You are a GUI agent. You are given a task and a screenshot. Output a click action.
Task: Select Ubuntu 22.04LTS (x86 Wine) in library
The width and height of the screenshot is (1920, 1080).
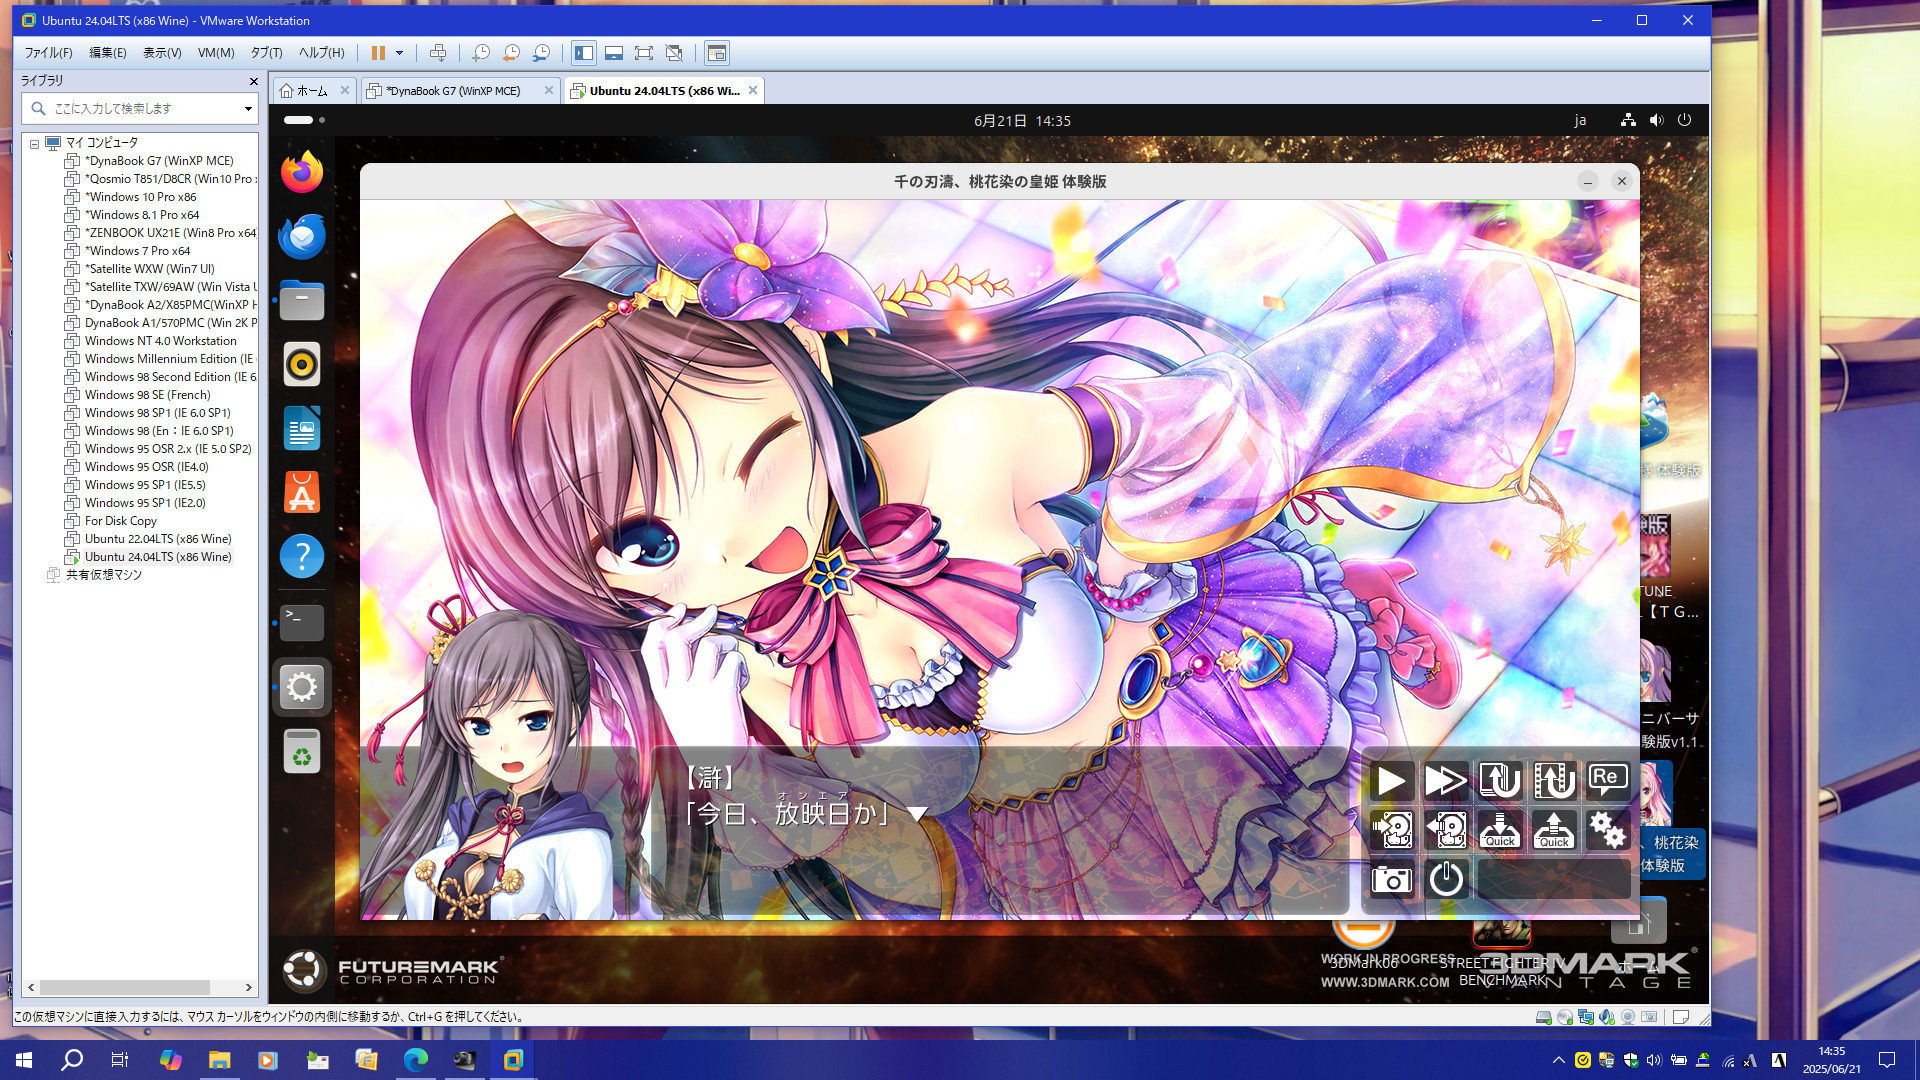pyautogui.click(x=158, y=539)
